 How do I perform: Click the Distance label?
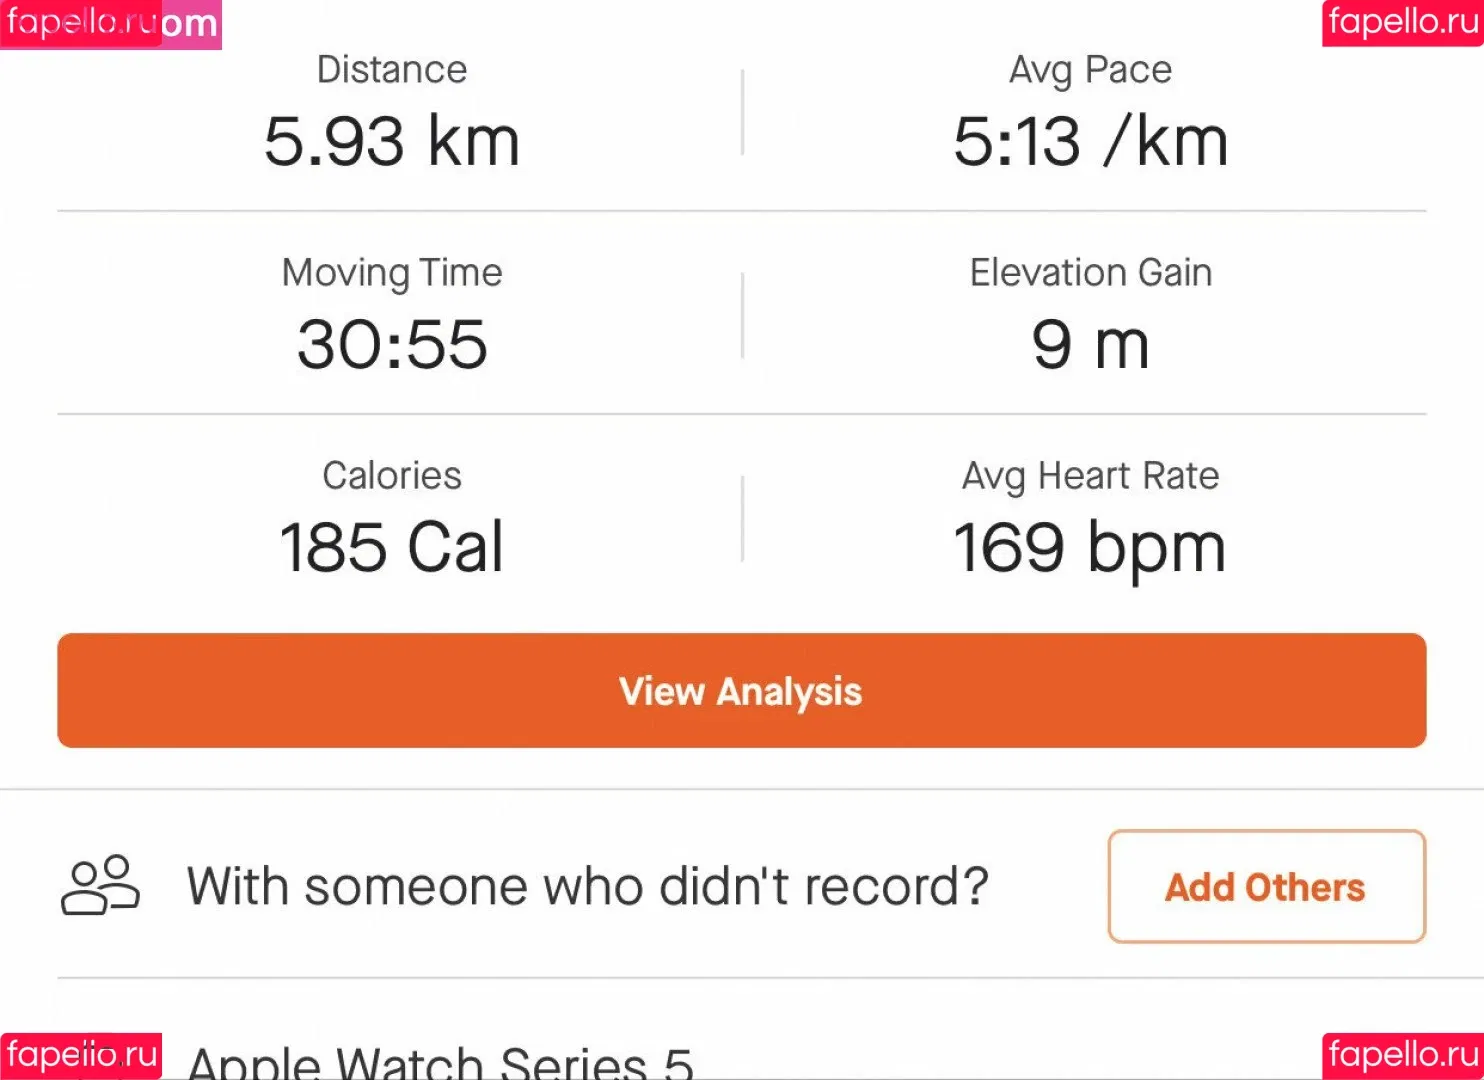(392, 70)
